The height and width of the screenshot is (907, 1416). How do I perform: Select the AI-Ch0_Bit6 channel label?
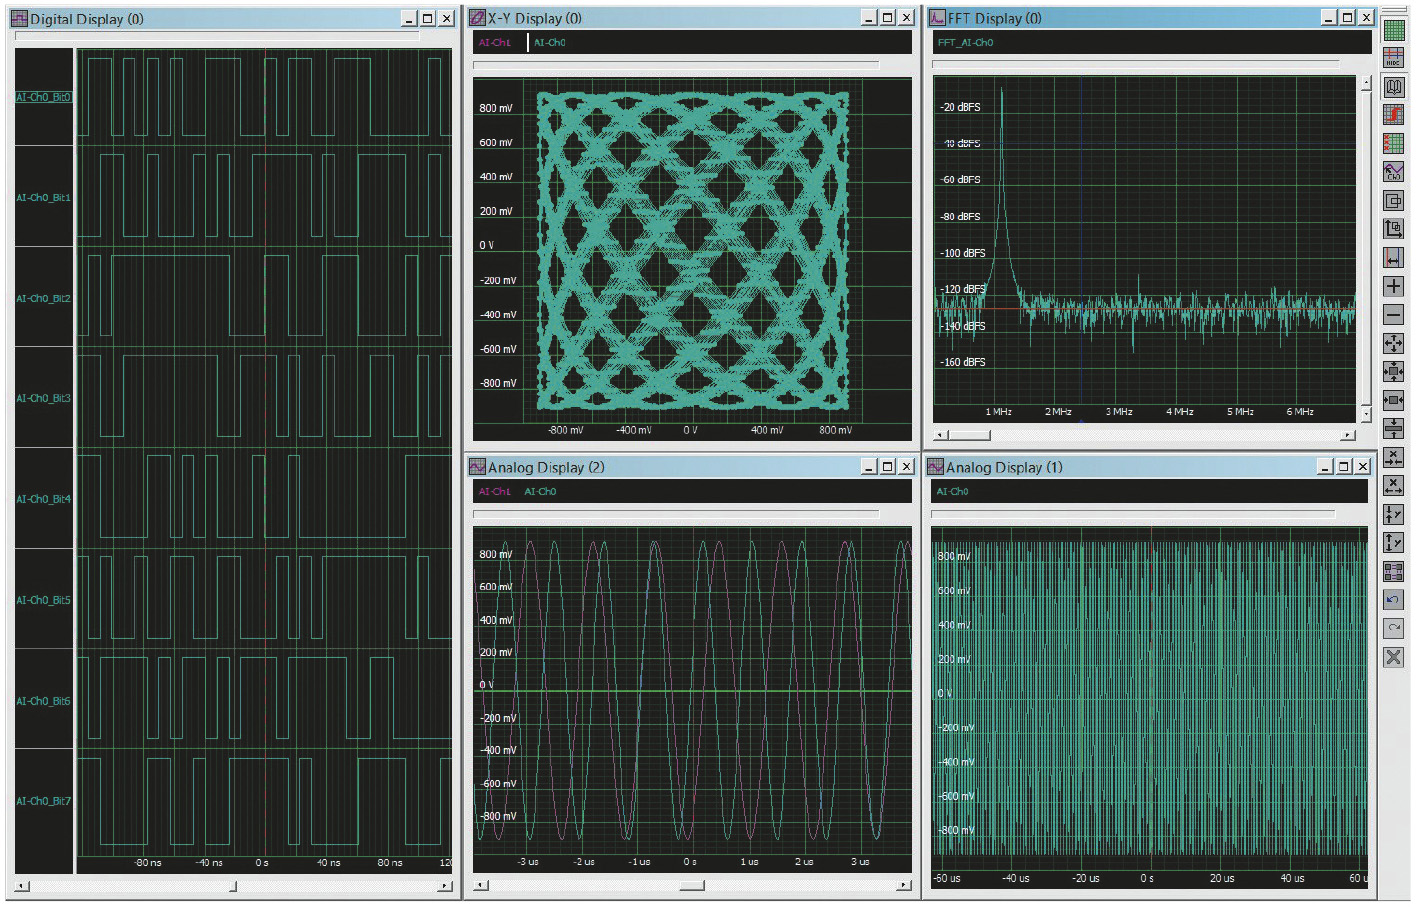coord(44,701)
